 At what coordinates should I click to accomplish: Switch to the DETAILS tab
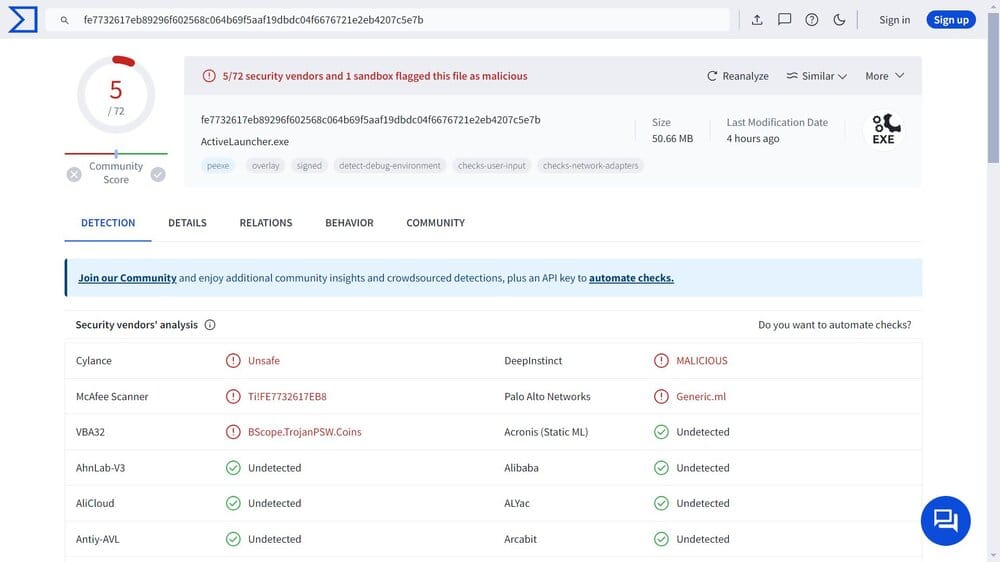187,223
